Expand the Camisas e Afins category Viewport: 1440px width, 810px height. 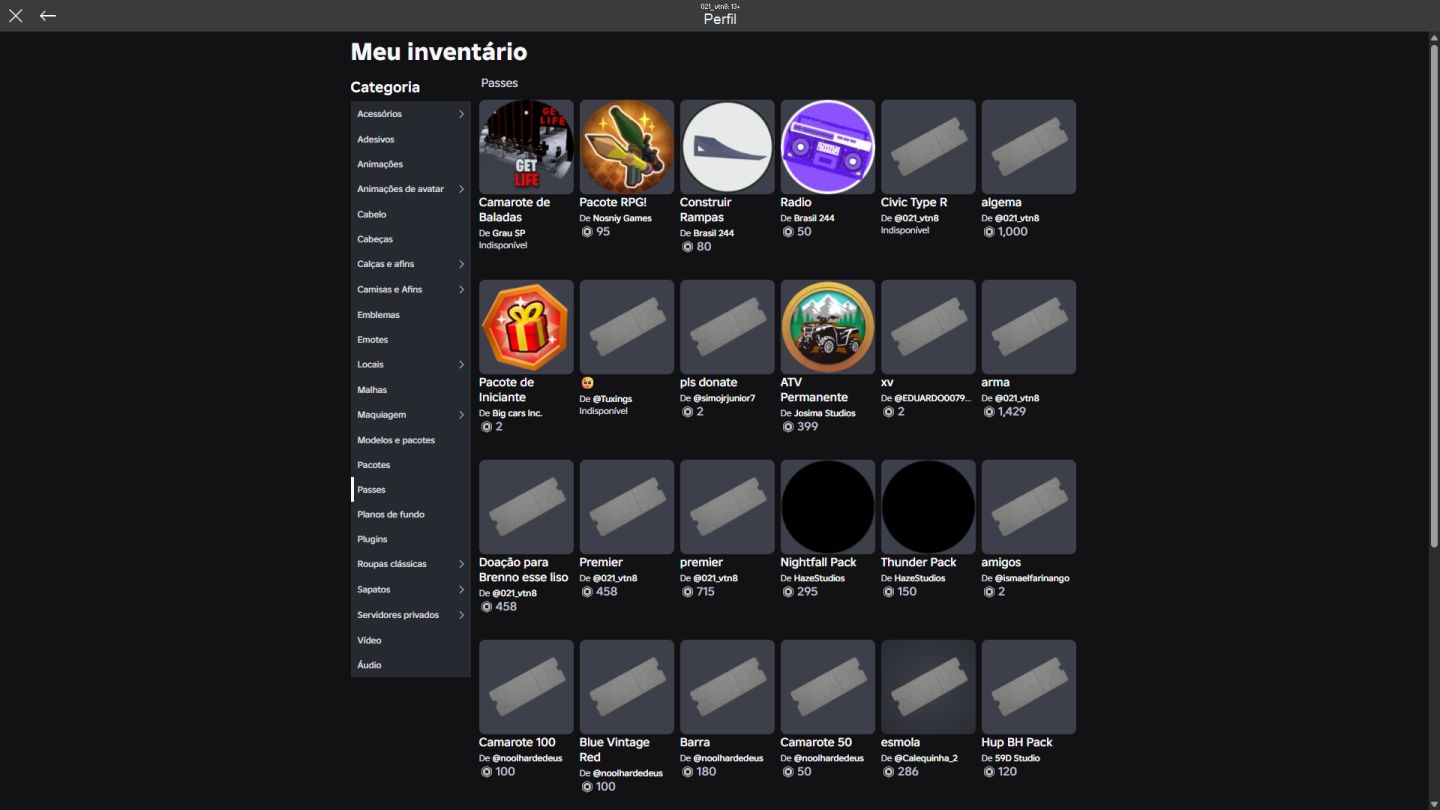tap(411, 289)
